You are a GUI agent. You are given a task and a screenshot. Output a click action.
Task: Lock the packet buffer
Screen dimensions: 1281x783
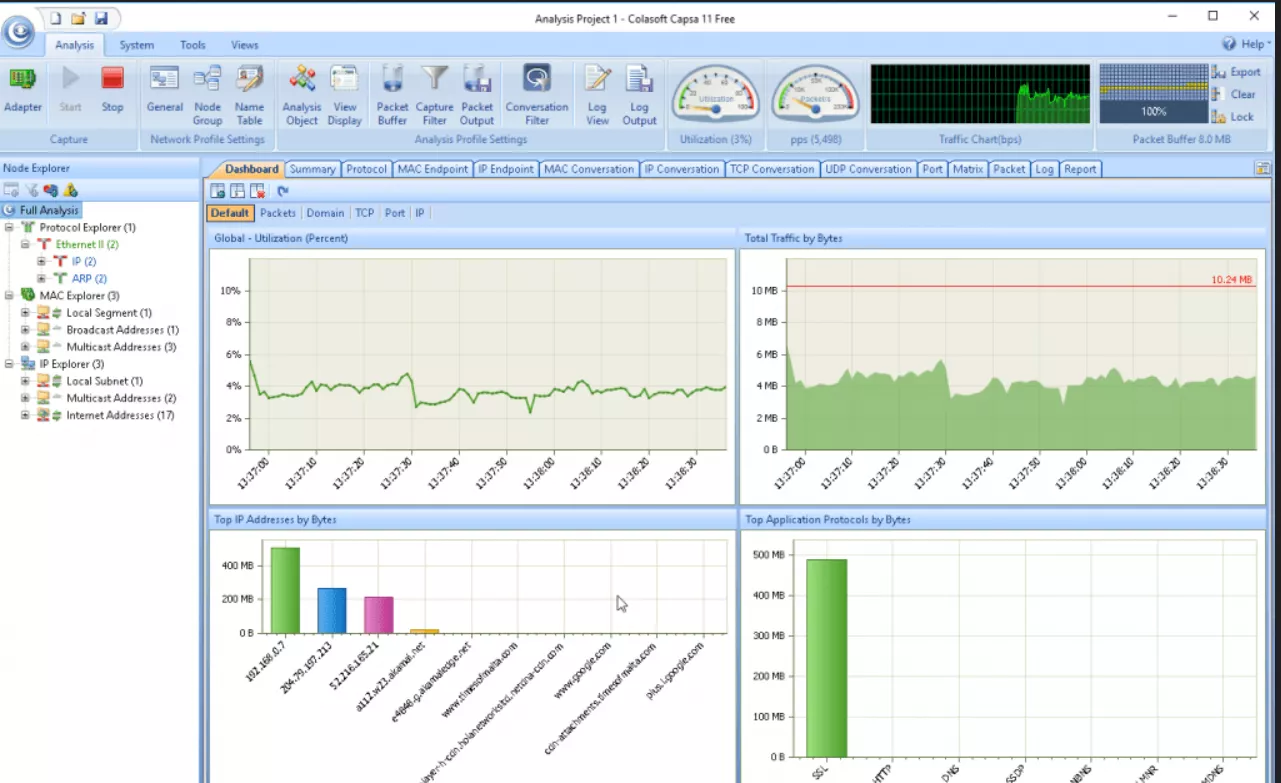[x=1233, y=117]
